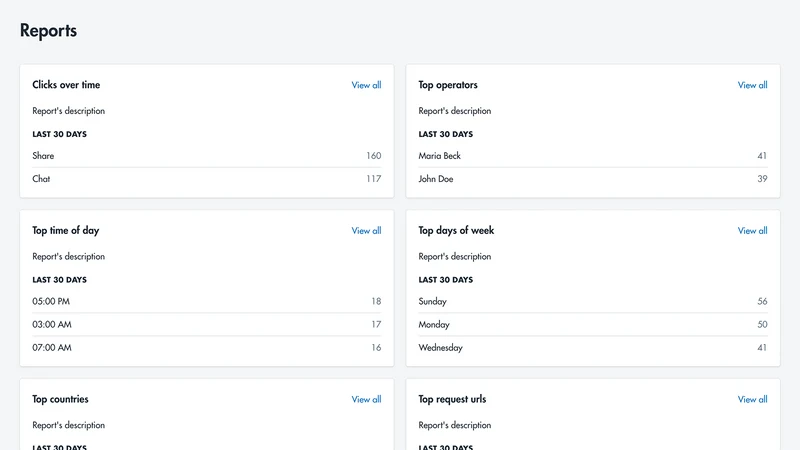
Task: Select the 03:00 AM time row
Action: (x=207, y=324)
